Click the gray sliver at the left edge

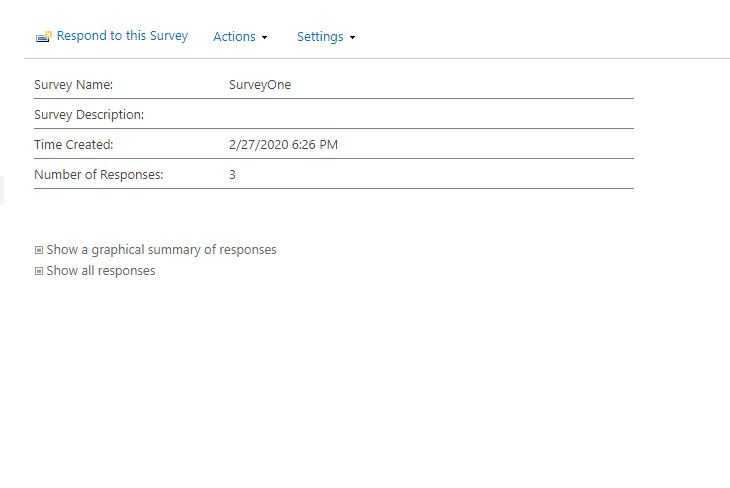(2, 190)
